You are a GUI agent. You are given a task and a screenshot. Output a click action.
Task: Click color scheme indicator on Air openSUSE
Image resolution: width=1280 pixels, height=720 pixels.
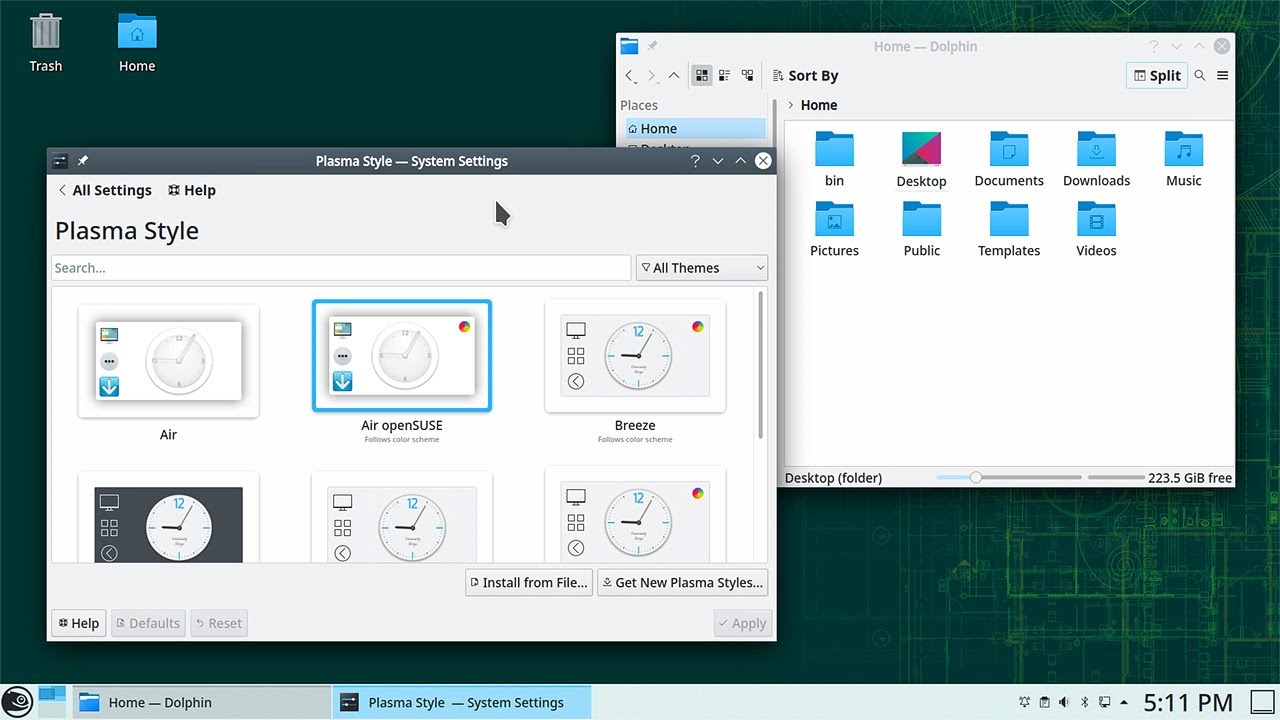click(x=464, y=326)
